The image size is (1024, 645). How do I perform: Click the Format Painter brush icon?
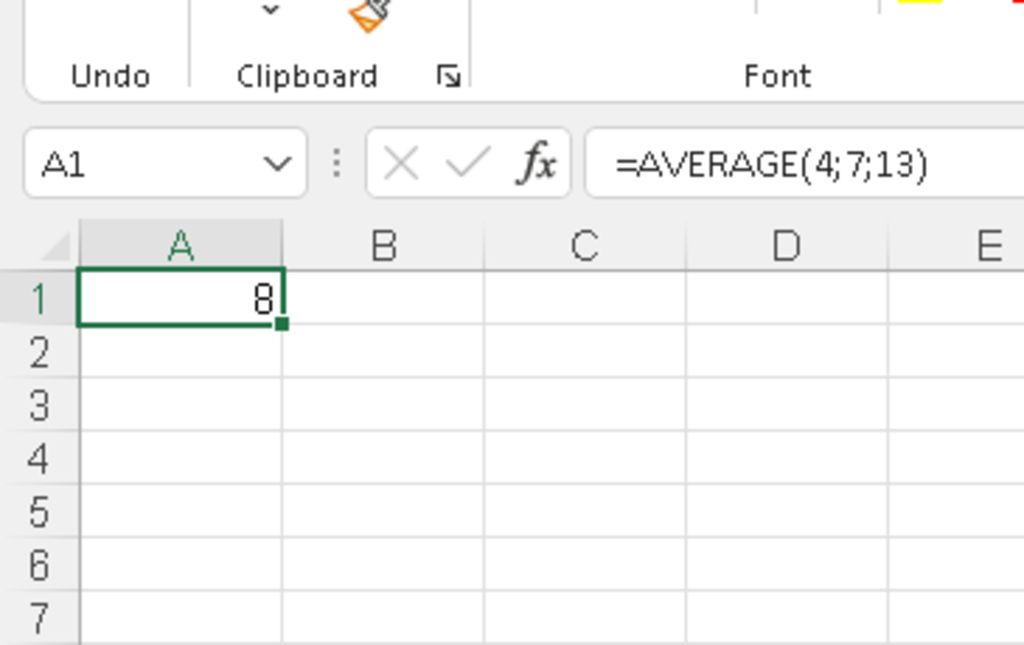coord(370,15)
